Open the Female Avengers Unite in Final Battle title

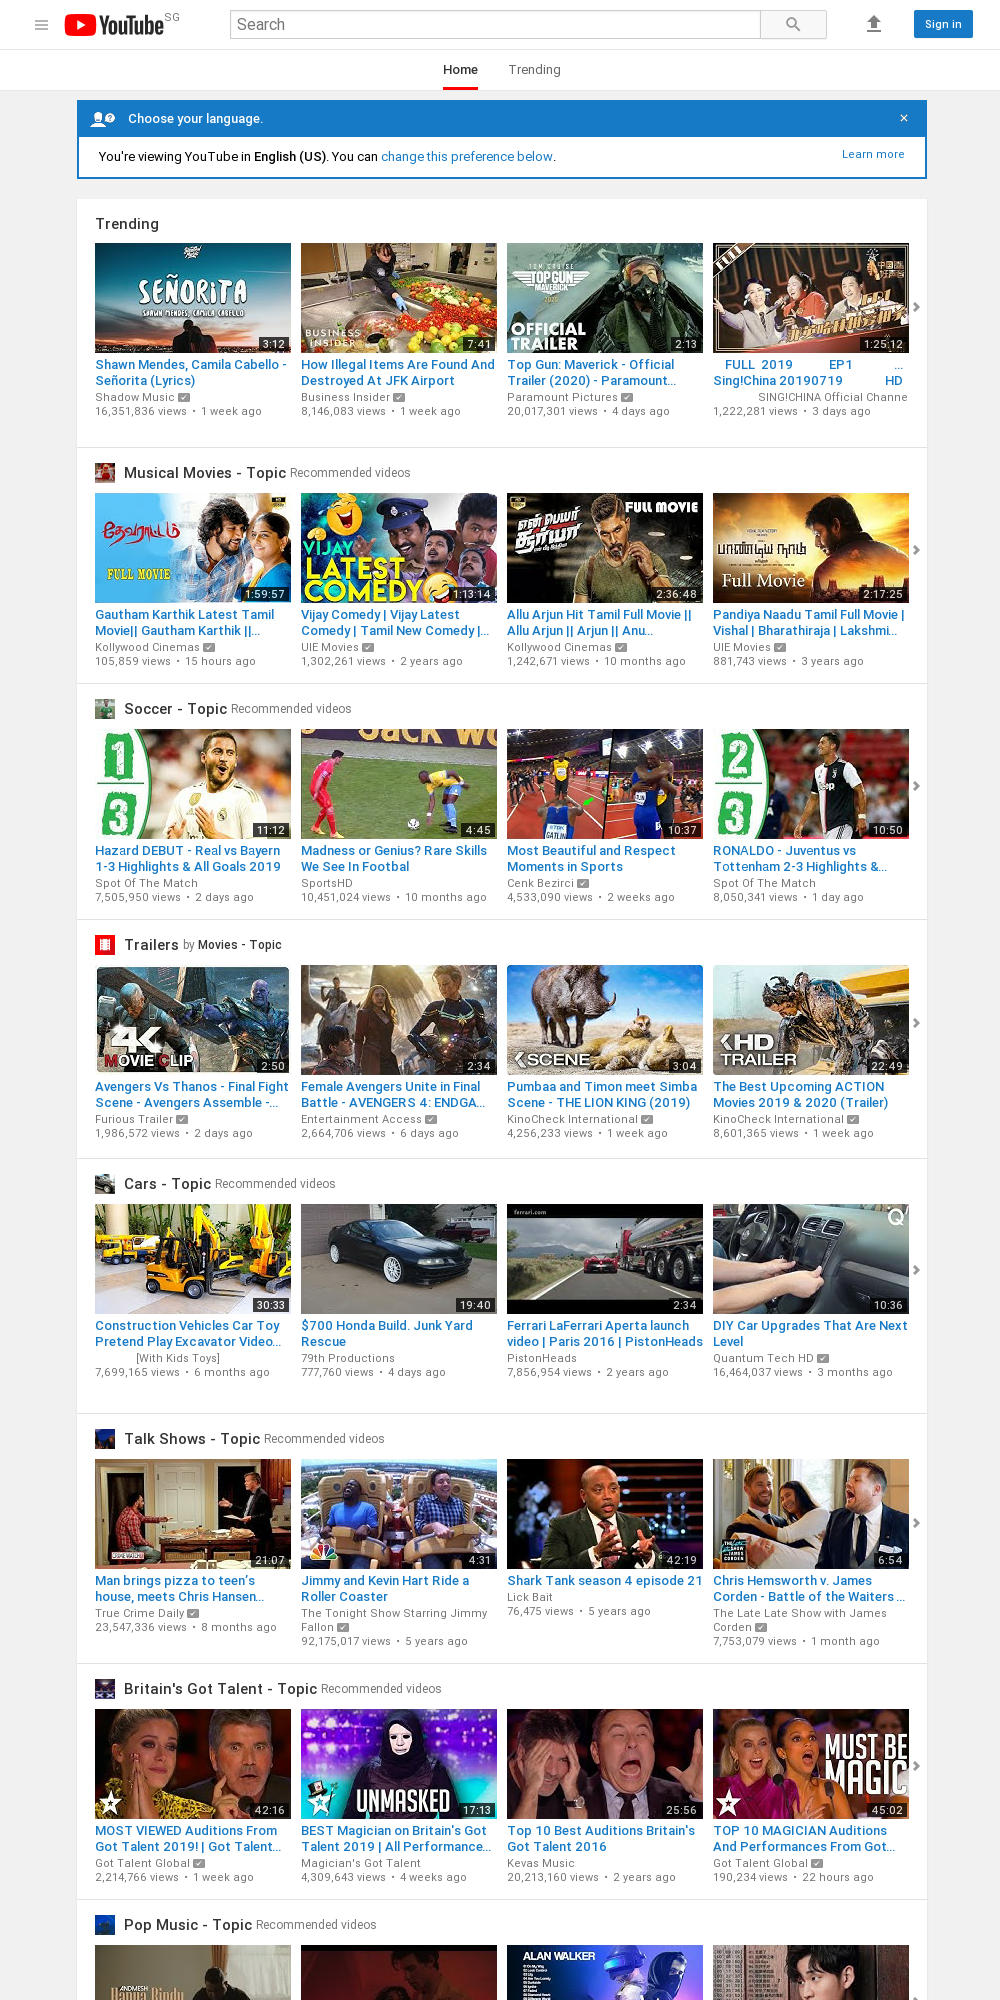[393, 1095]
